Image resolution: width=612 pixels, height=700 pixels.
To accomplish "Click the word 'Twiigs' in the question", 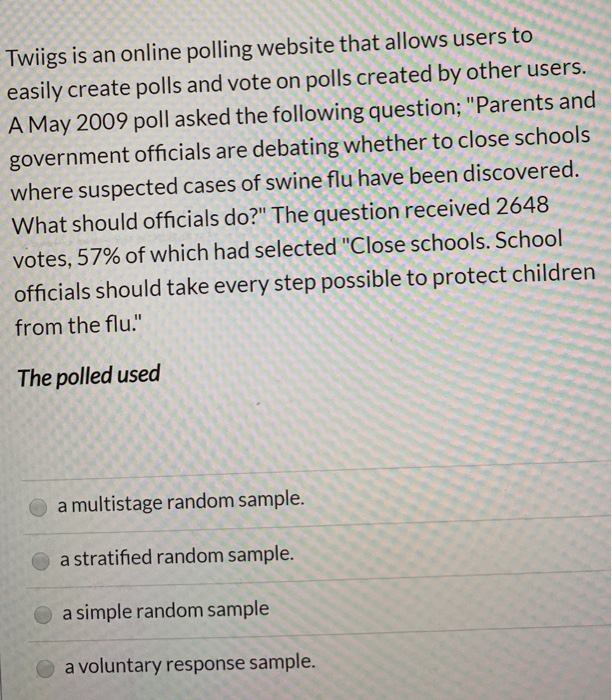I will click(37, 59).
